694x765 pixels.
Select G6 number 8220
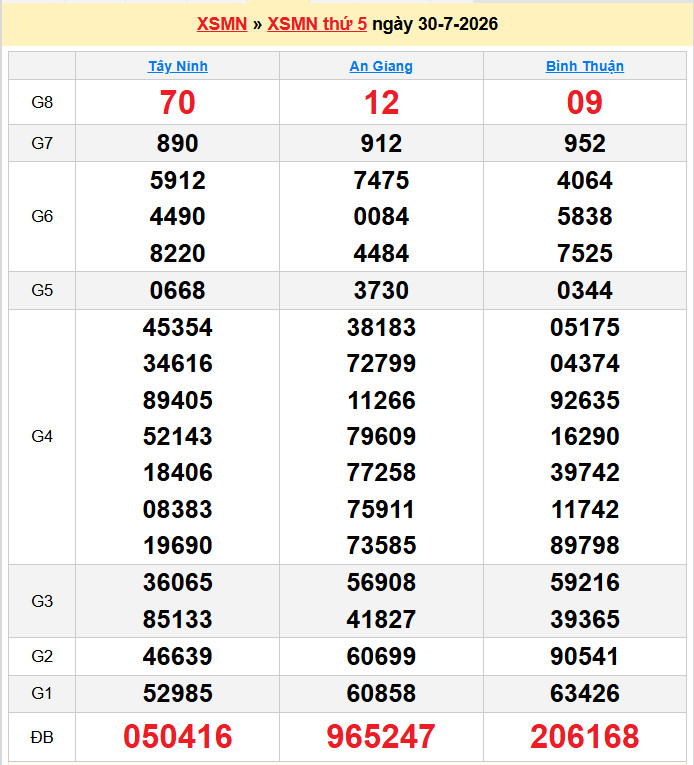(x=178, y=253)
